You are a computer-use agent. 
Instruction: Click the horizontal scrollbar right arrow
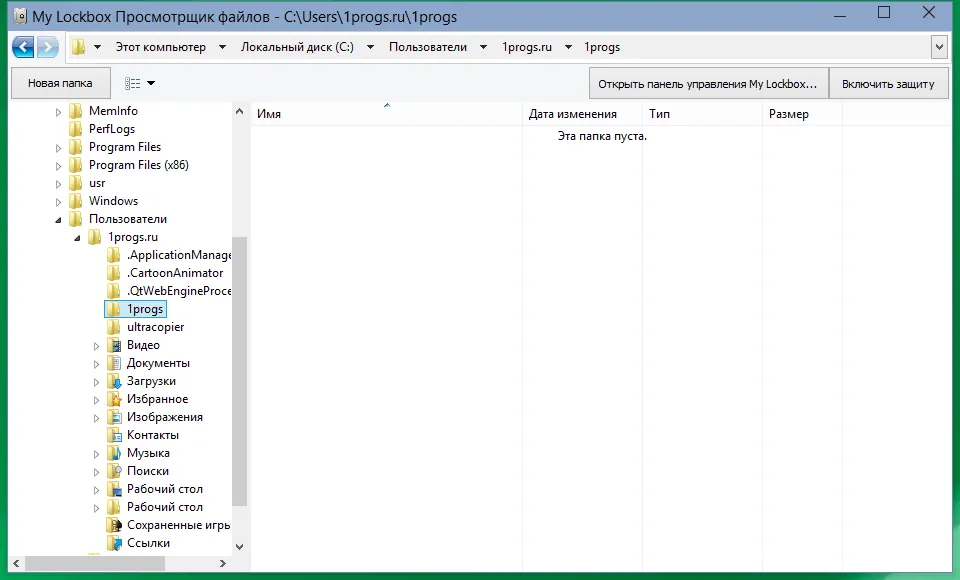223,563
